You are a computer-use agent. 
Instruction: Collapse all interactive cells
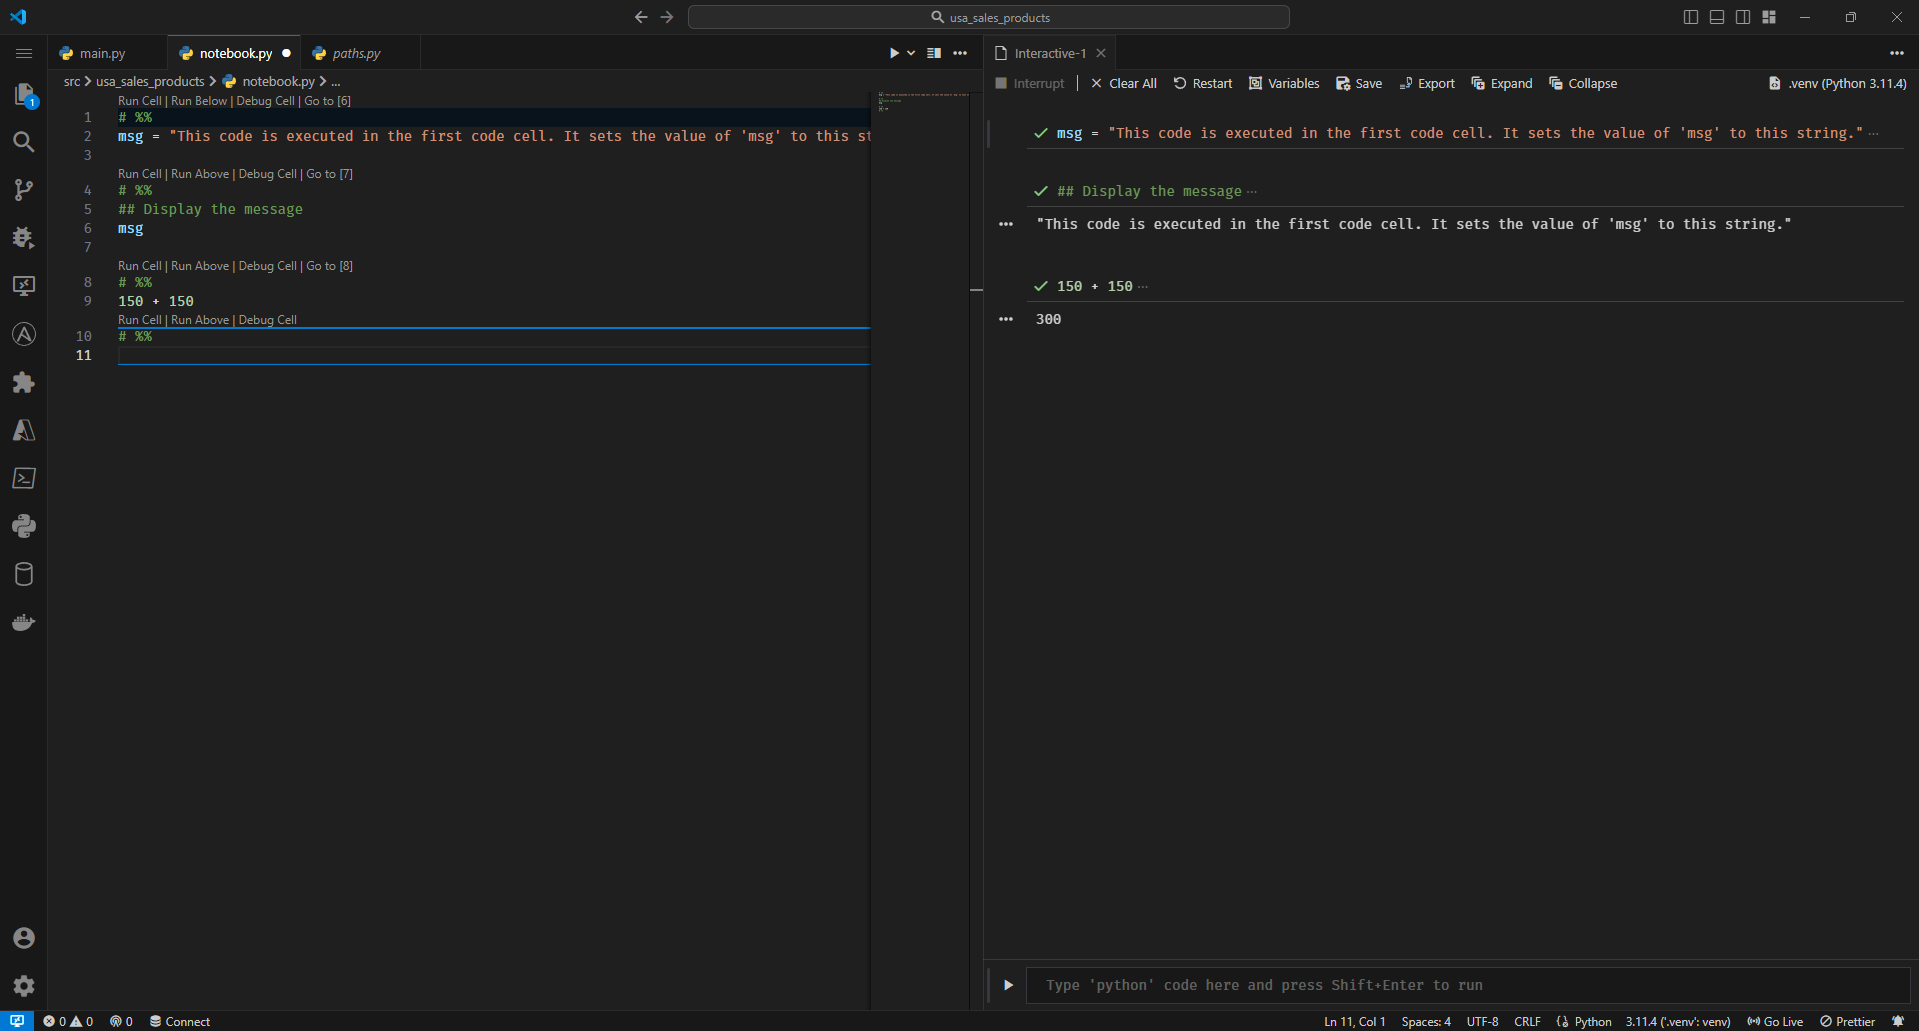[1583, 83]
